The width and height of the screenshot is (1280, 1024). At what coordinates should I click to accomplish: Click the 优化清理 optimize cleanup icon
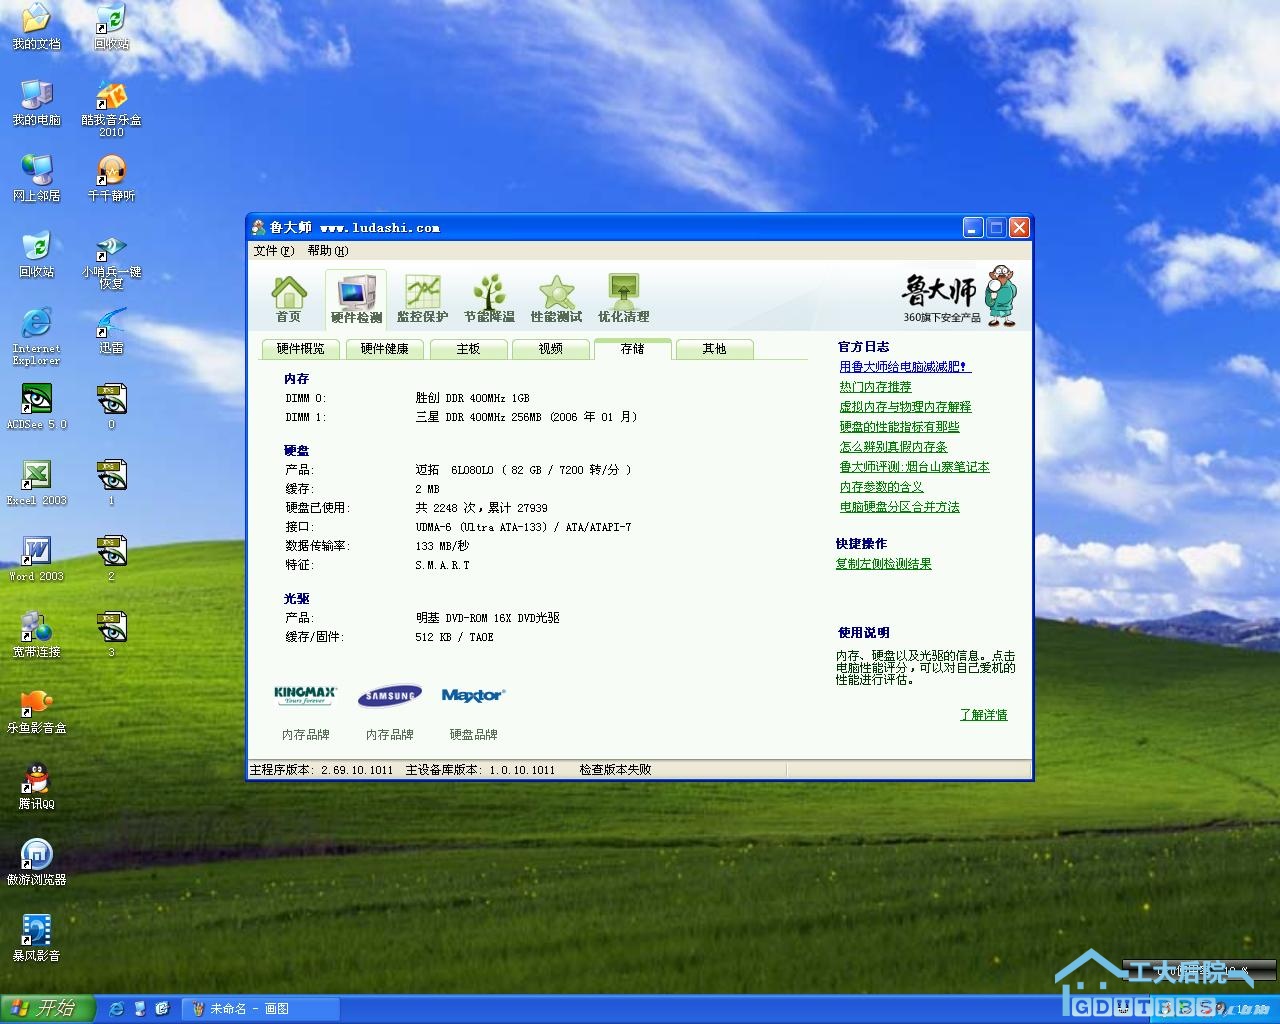(x=623, y=298)
